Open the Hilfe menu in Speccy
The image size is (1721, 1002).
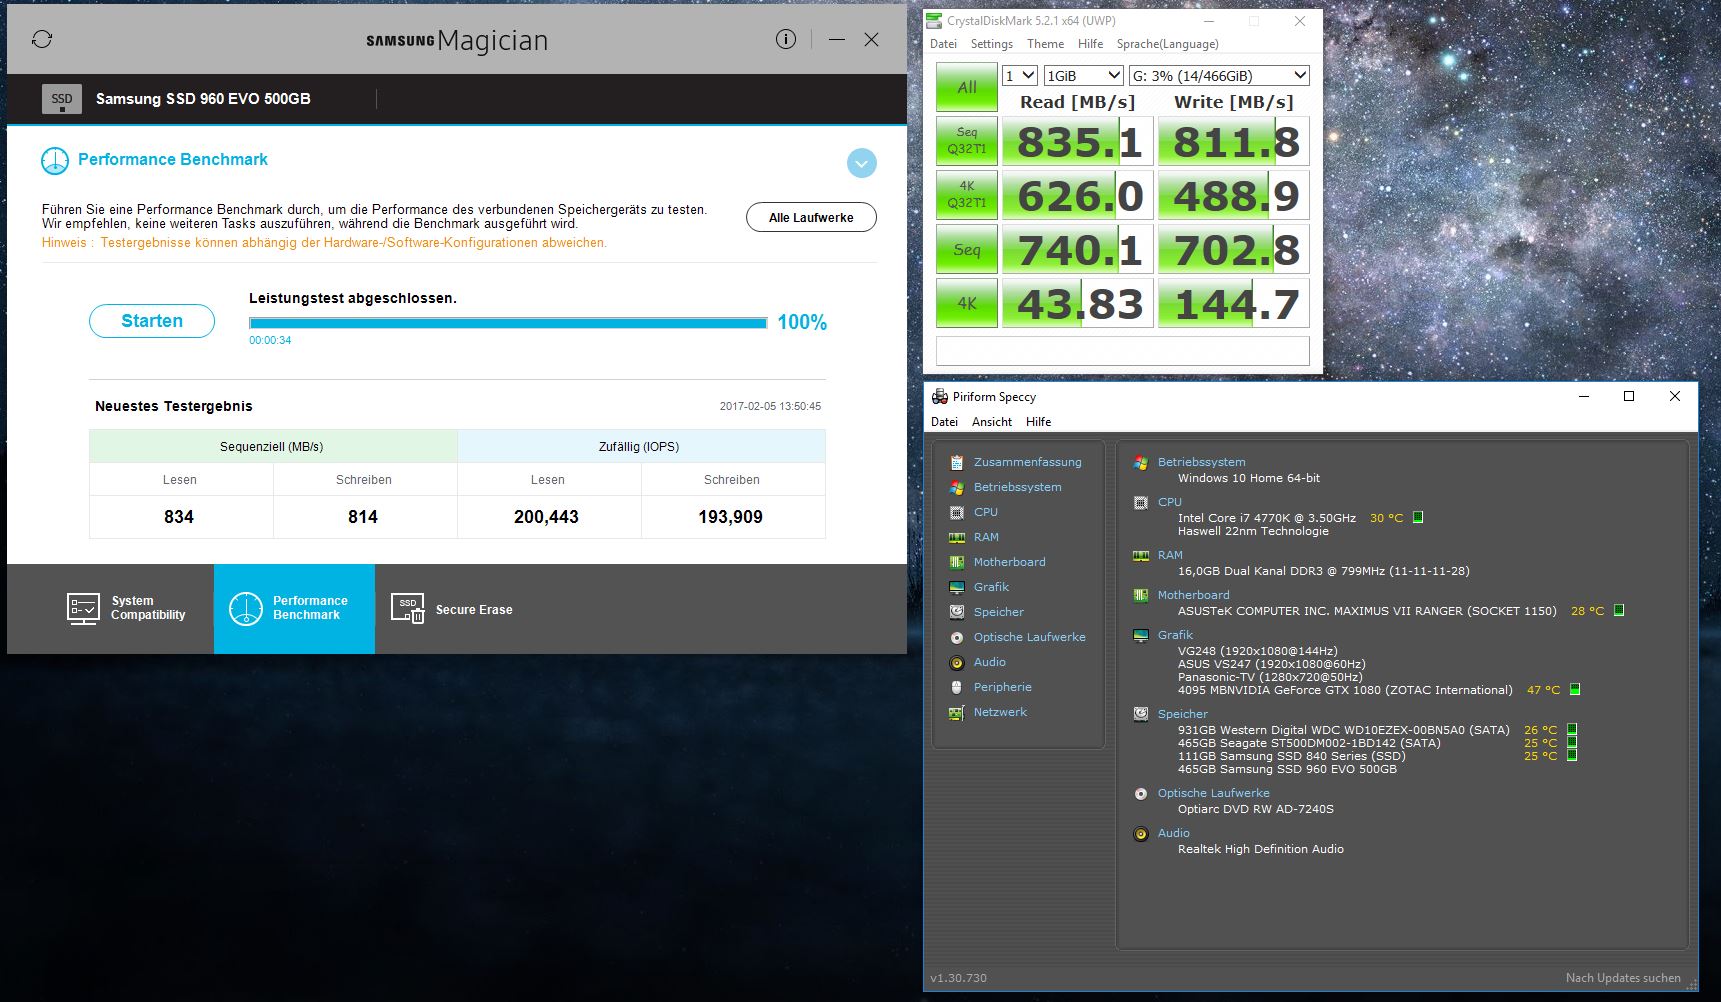click(1039, 422)
